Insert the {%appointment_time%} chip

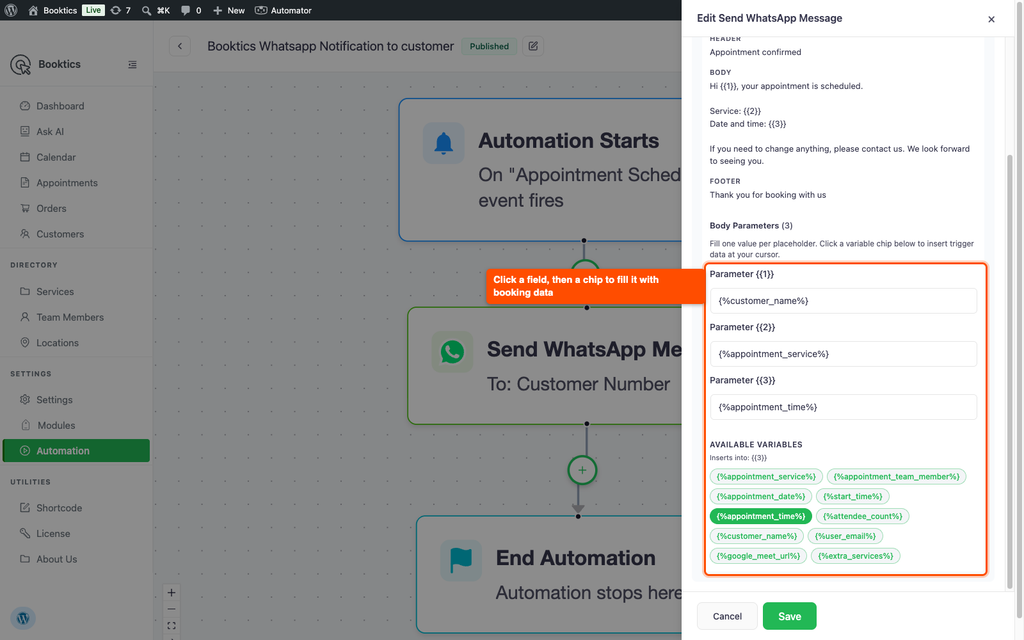[761, 516]
